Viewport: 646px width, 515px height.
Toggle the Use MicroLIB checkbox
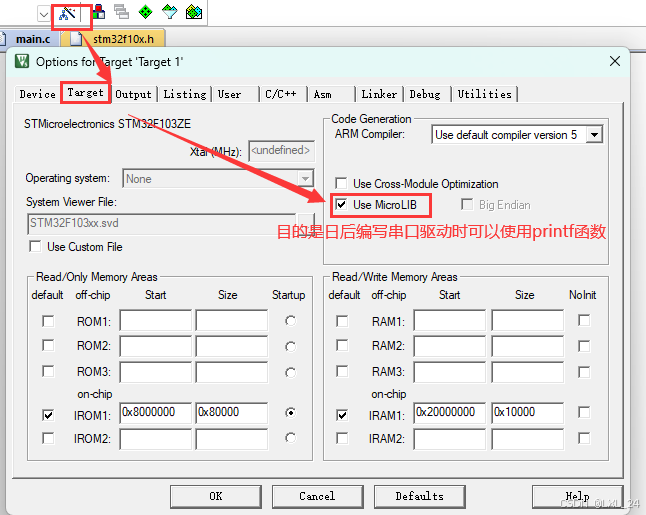coord(341,204)
